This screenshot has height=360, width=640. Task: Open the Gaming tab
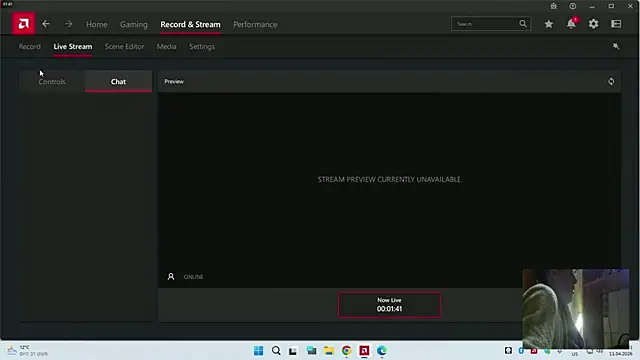click(x=133, y=24)
